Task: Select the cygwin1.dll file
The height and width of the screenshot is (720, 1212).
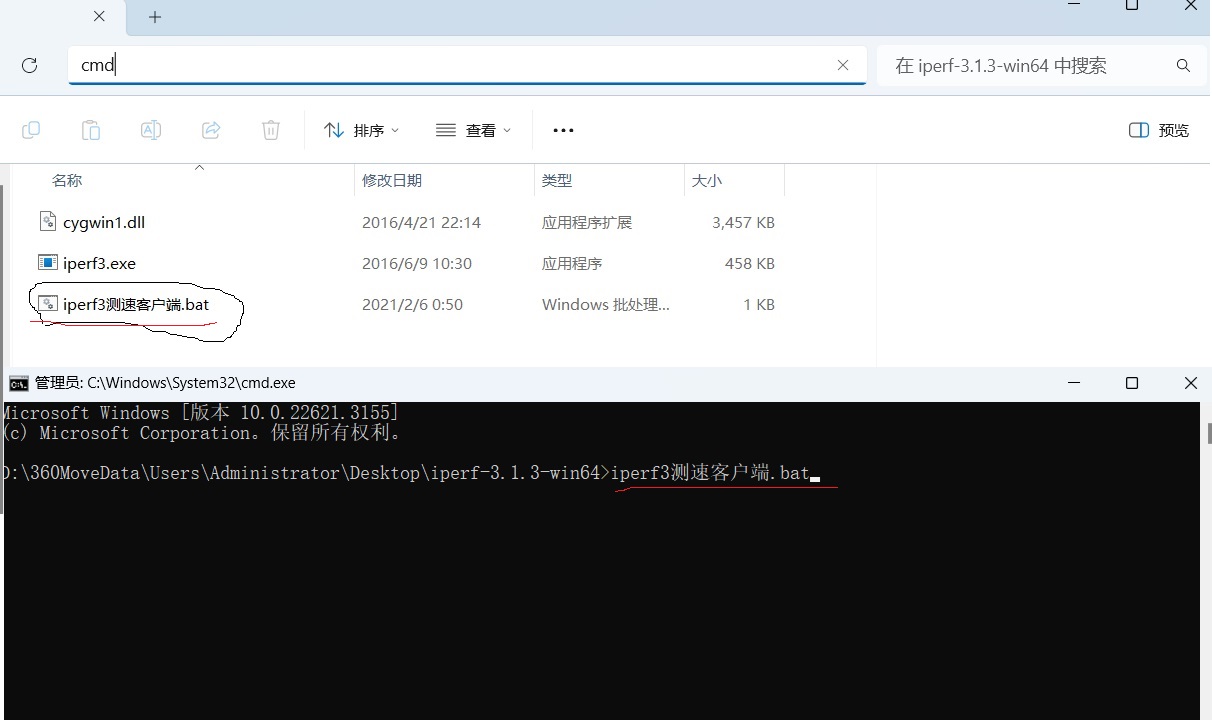Action: [x=104, y=222]
